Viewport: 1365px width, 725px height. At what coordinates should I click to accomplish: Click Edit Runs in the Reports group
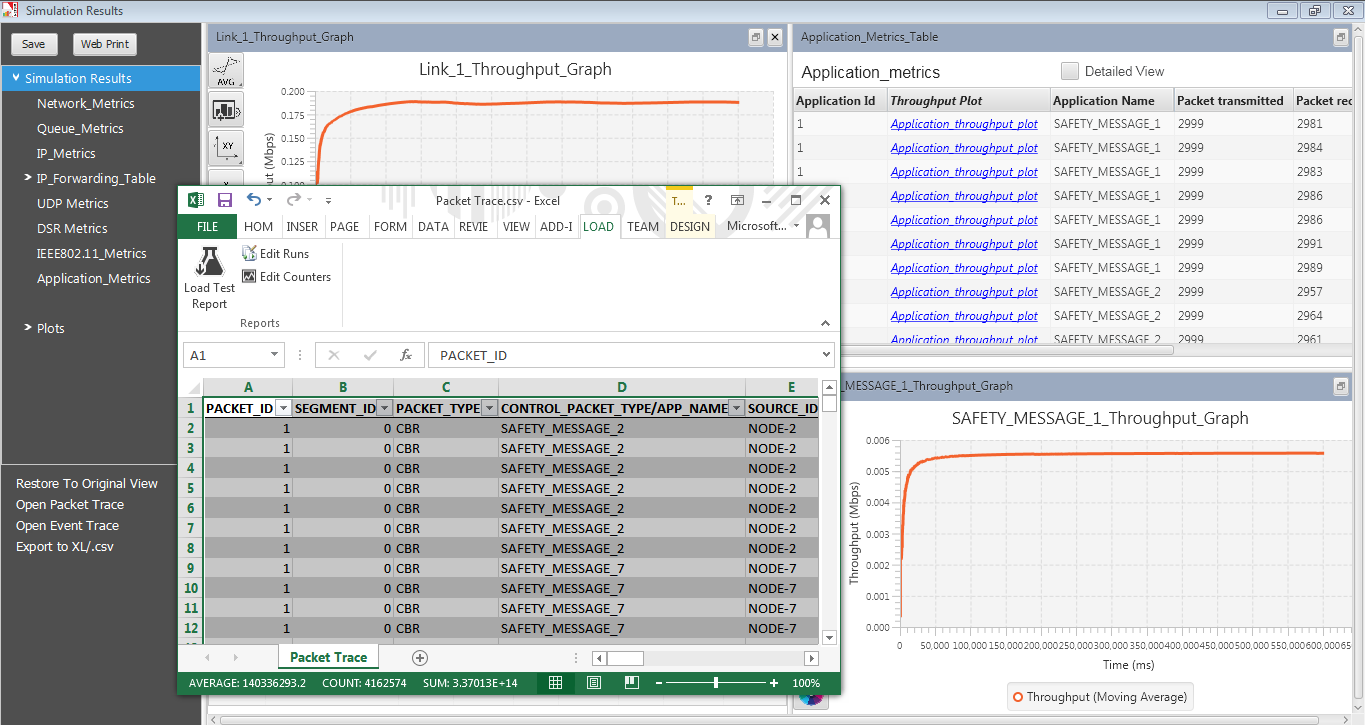point(275,254)
